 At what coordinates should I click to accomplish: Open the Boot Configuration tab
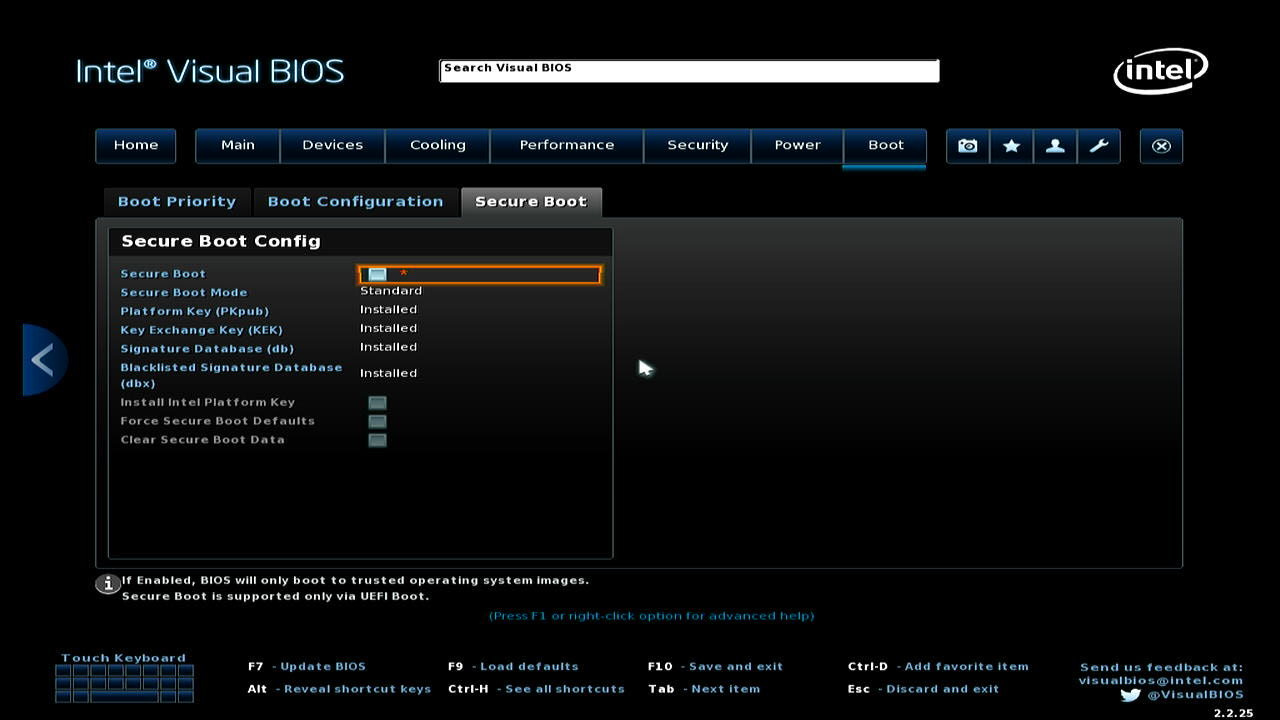[x=355, y=202]
